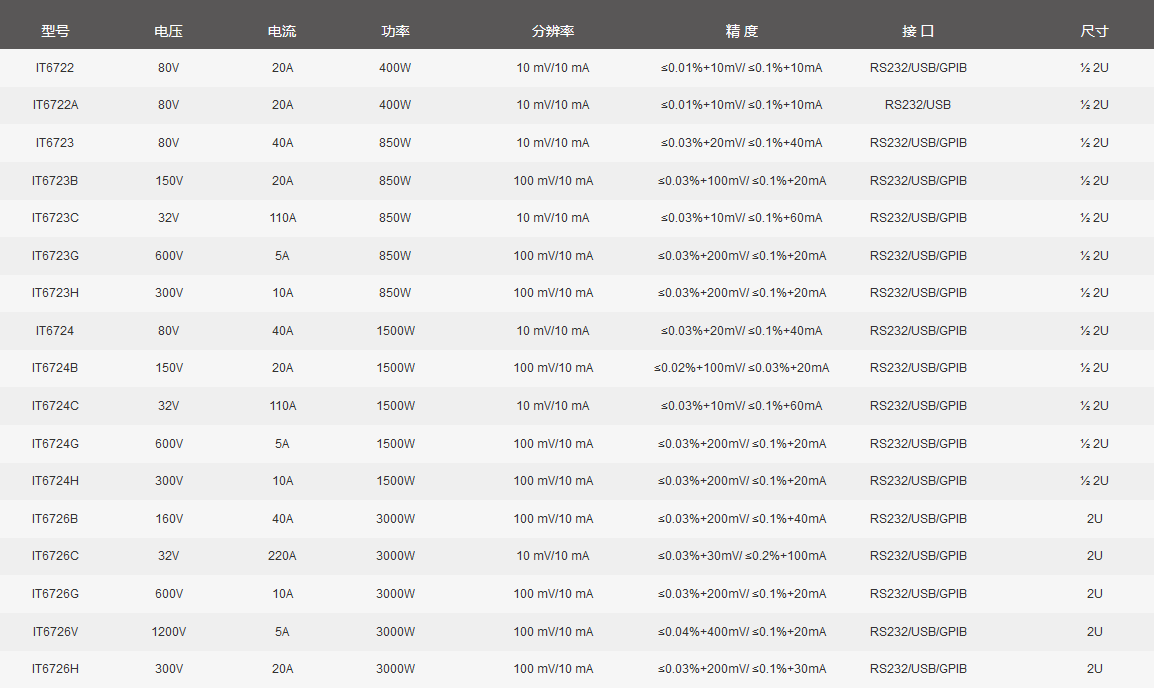Viewport: 1154px width, 688px height.
Task: Click the 220A current value
Action: pyautogui.click(x=282, y=556)
